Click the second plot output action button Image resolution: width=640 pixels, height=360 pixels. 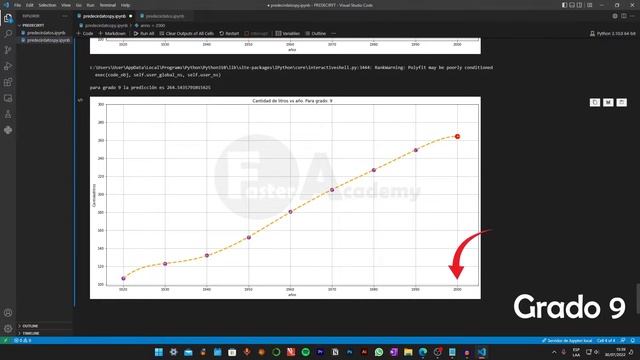coord(608,102)
